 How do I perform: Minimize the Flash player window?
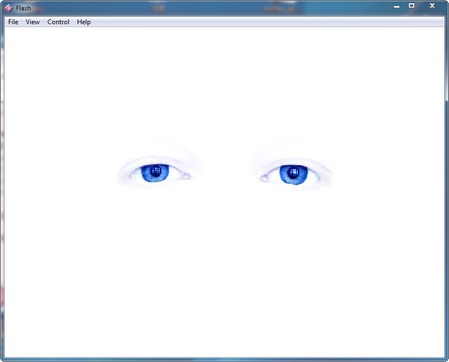[x=396, y=6]
